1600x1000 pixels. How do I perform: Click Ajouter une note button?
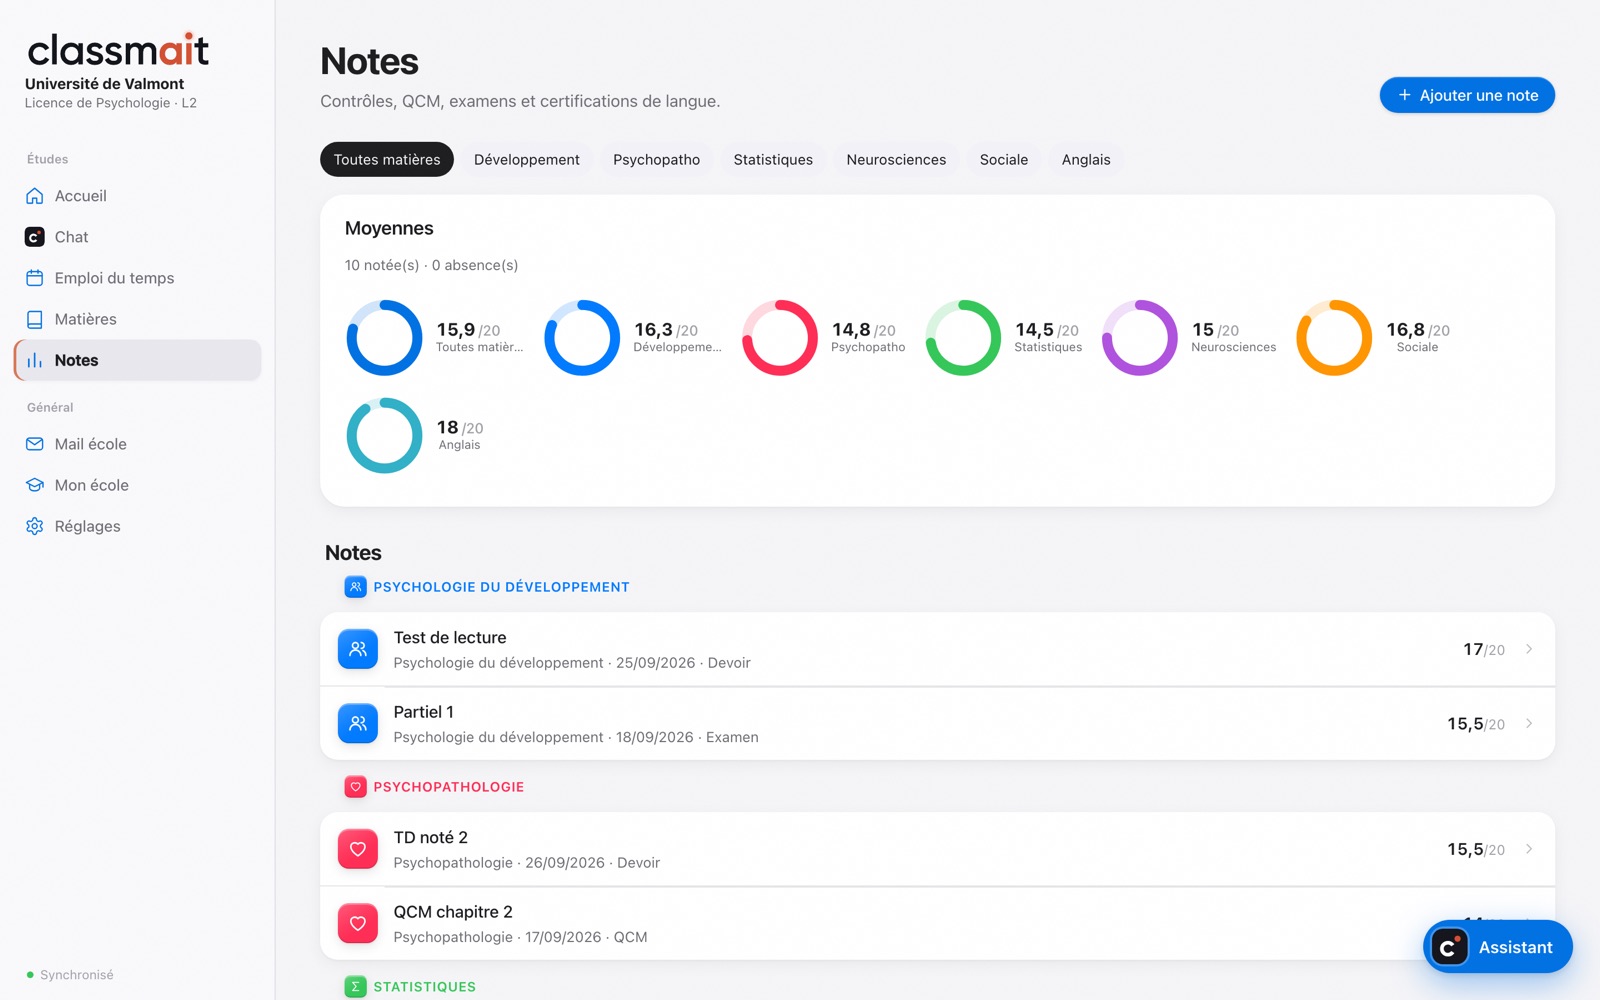tap(1467, 95)
